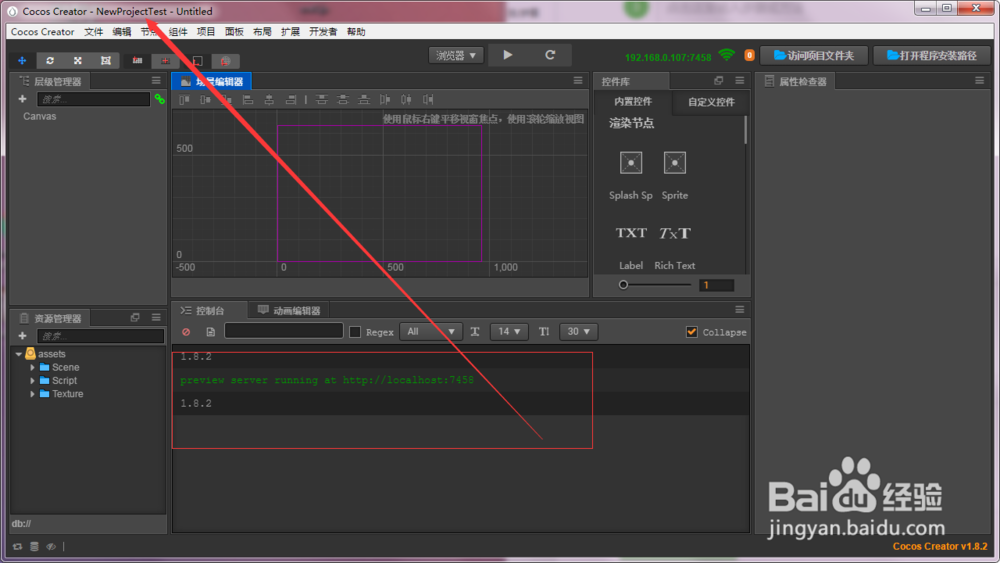Distribute nodes by vertical centers
This screenshot has height=563, width=1000.
pos(343,99)
